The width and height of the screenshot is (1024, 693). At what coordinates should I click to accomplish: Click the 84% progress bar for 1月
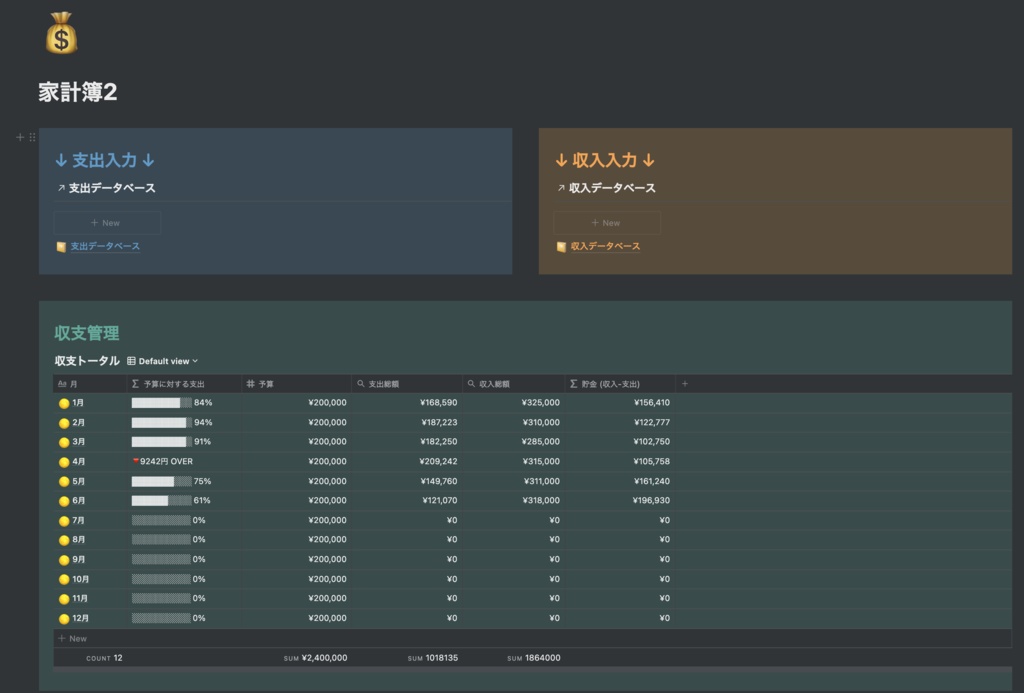click(x=161, y=403)
